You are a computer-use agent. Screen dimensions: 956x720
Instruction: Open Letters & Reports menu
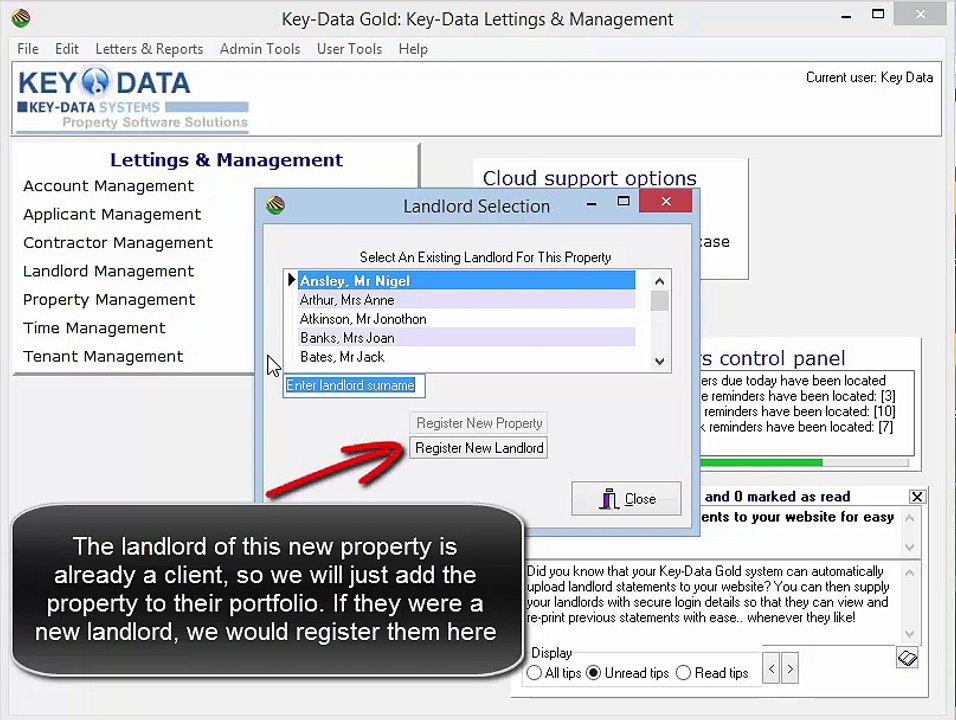[149, 49]
